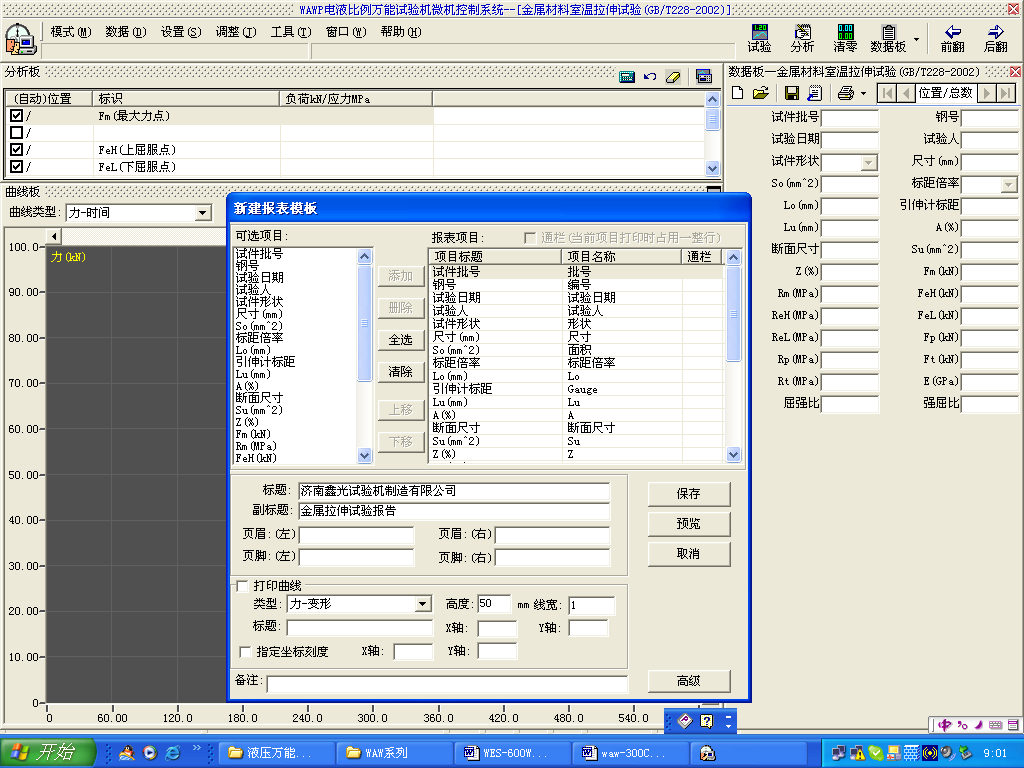The width and height of the screenshot is (1024, 768).
Task: Open the 设置(S) menu
Action: tap(181, 31)
